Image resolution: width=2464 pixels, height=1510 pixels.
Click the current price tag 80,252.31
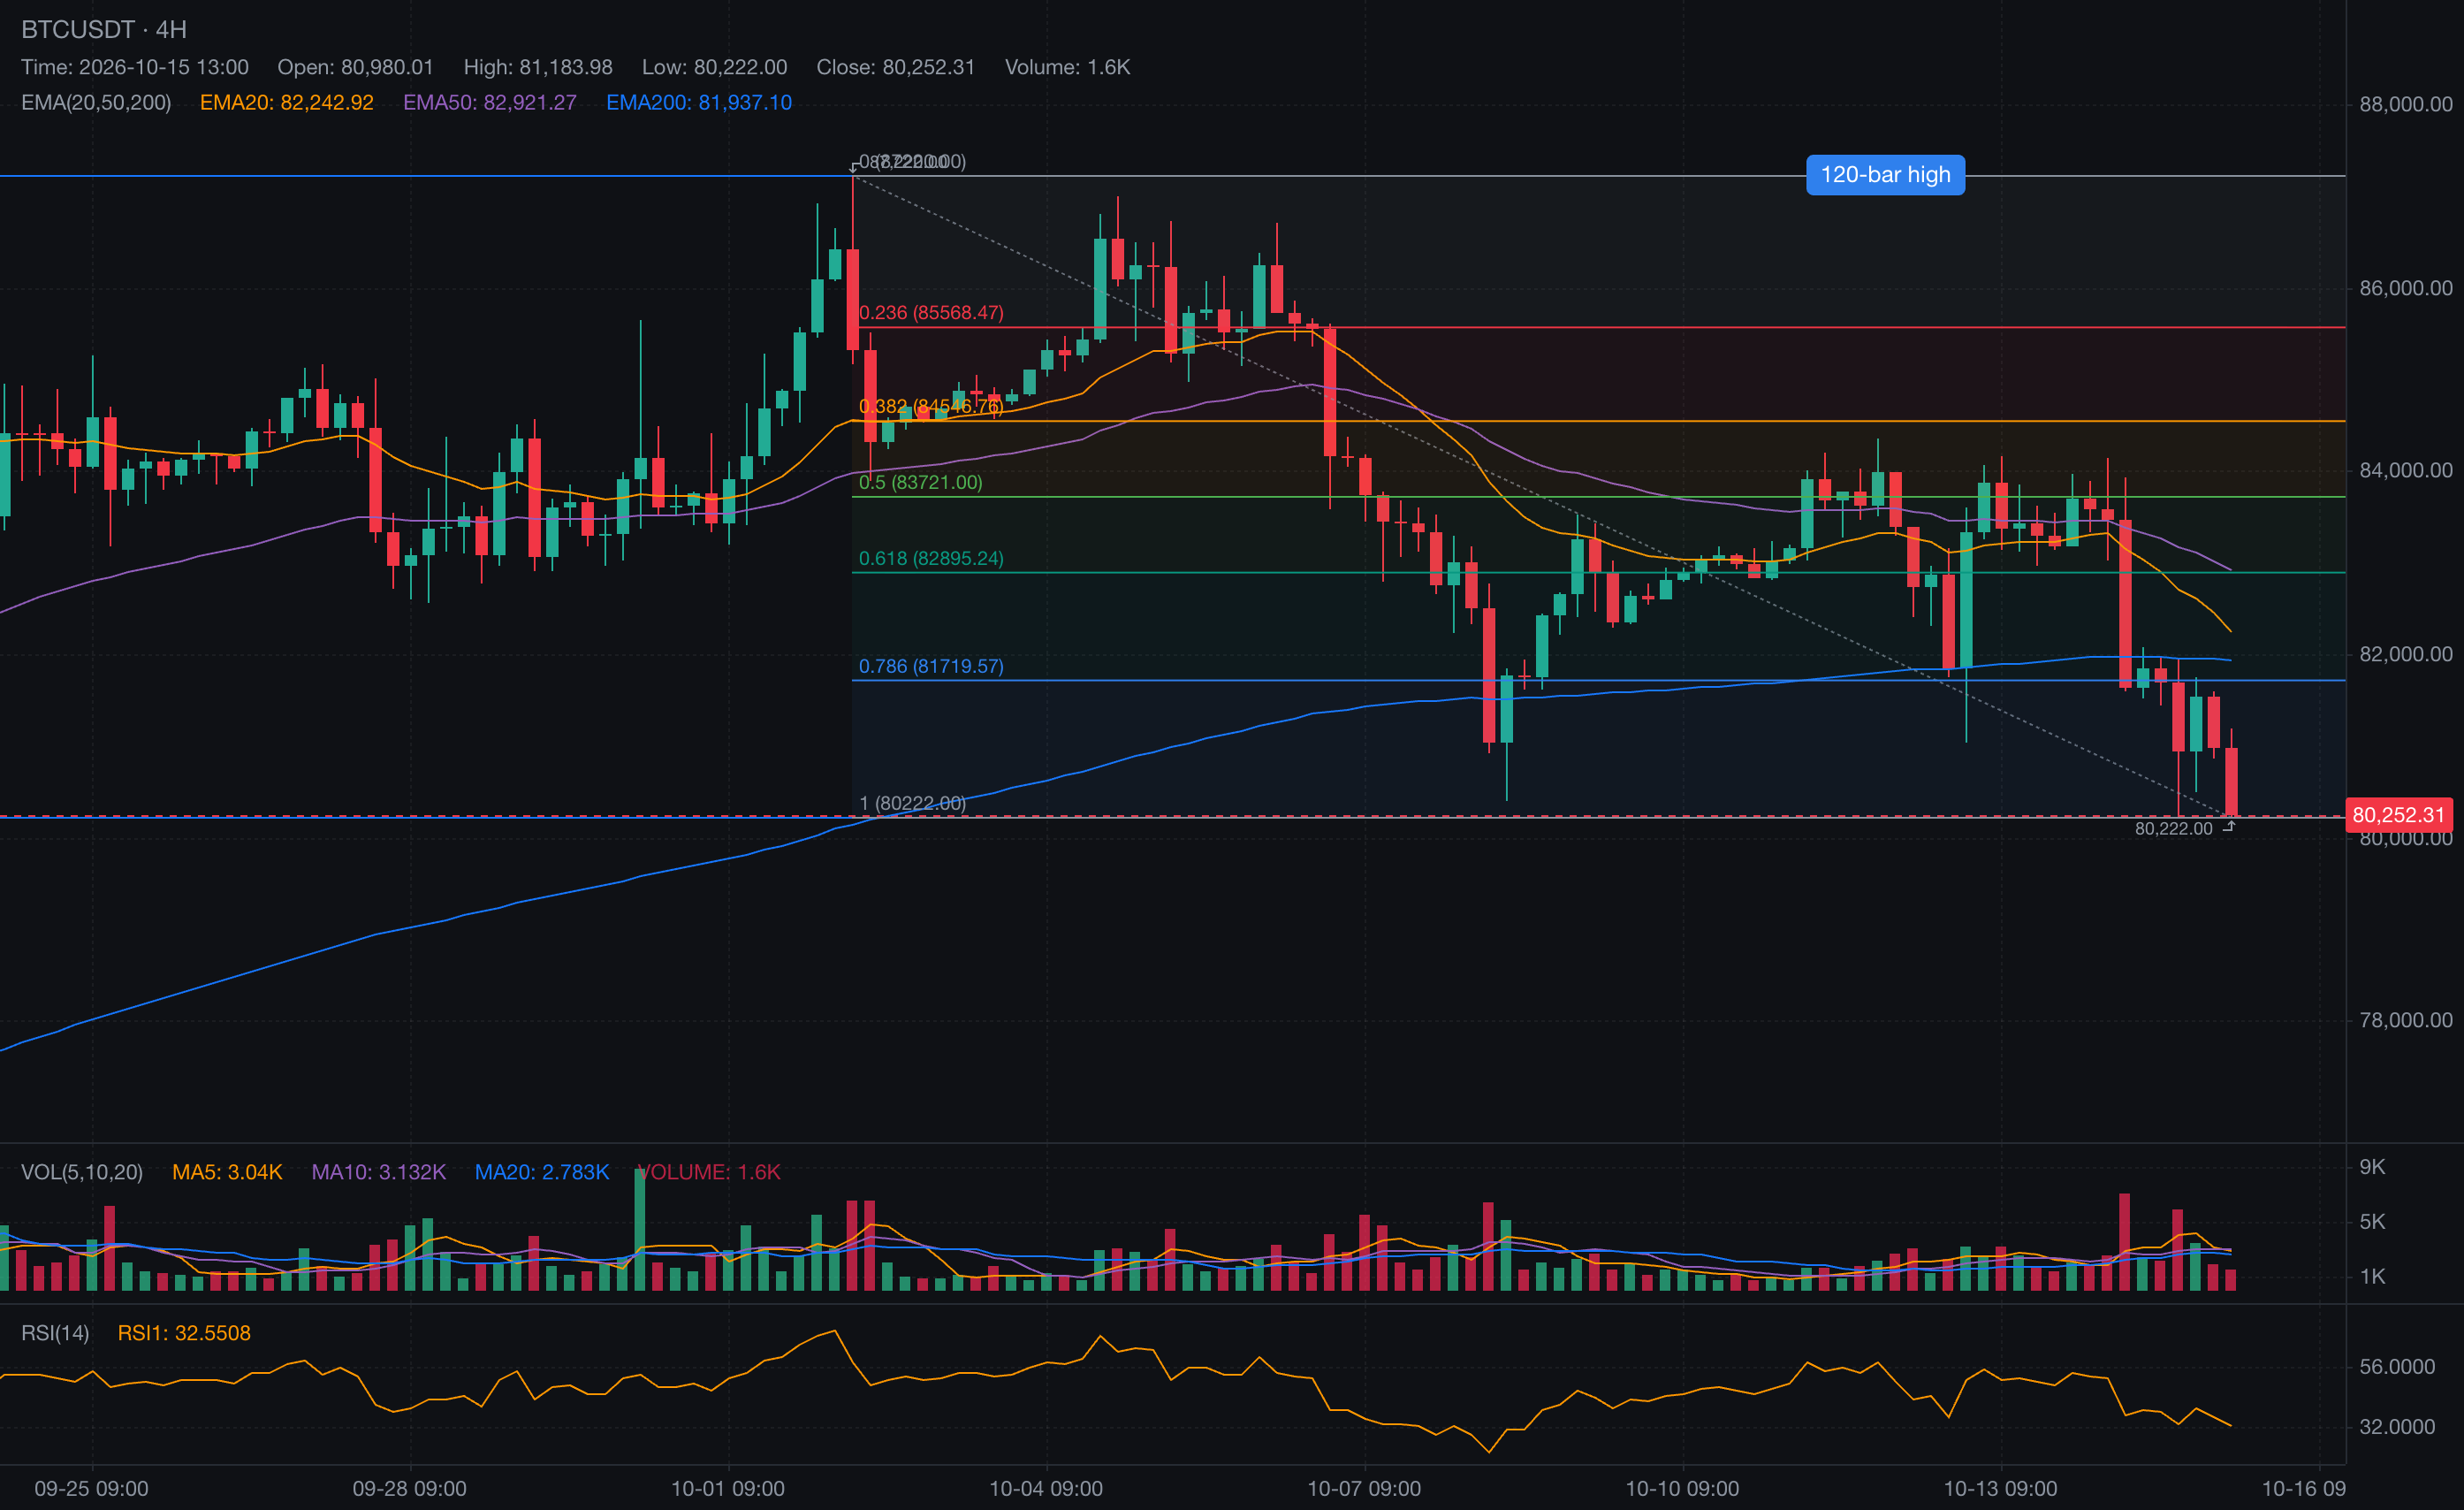click(x=2398, y=815)
